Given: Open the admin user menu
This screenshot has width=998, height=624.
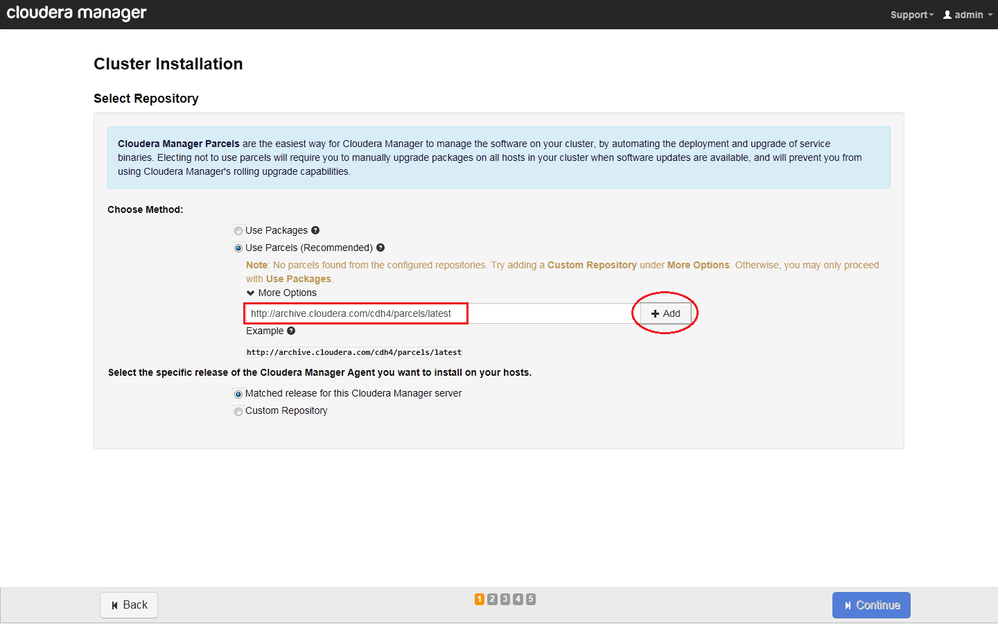Looking at the screenshot, I should [967, 15].
